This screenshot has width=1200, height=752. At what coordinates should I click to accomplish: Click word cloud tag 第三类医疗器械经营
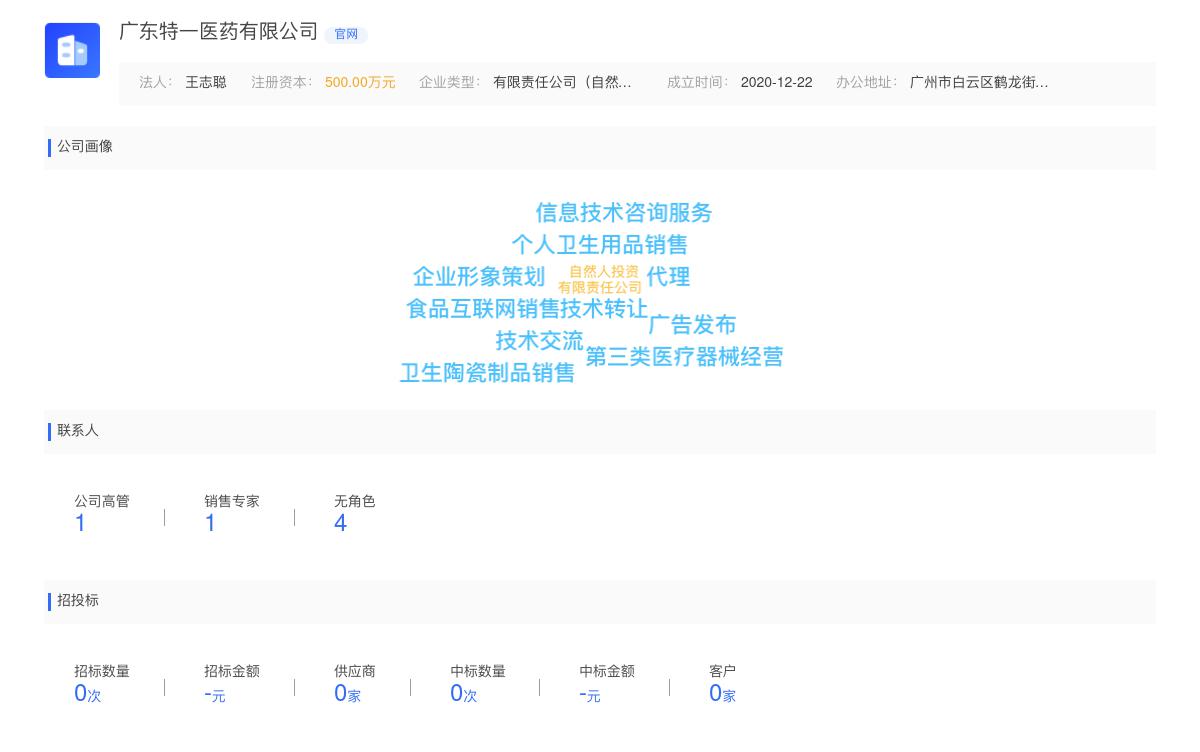(684, 357)
